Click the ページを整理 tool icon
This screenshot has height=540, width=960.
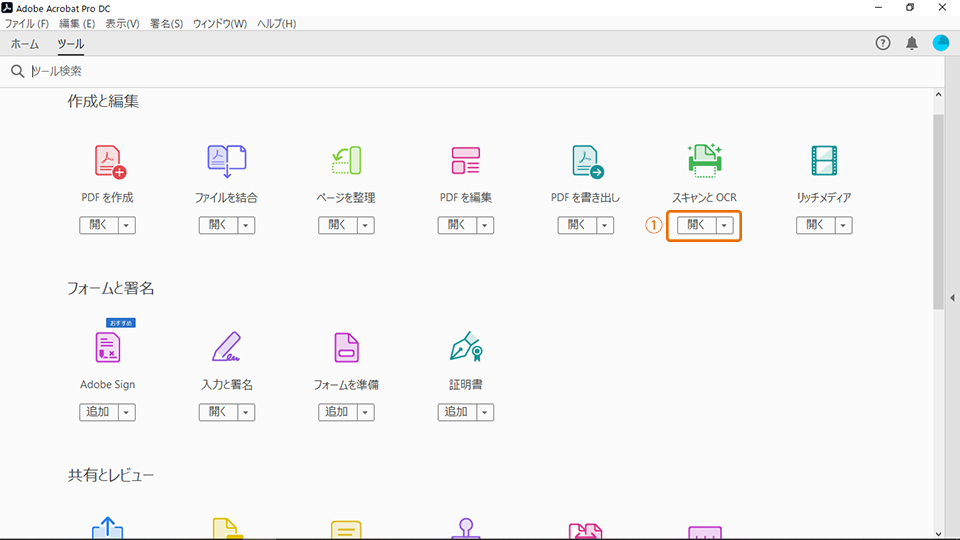[347, 161]
